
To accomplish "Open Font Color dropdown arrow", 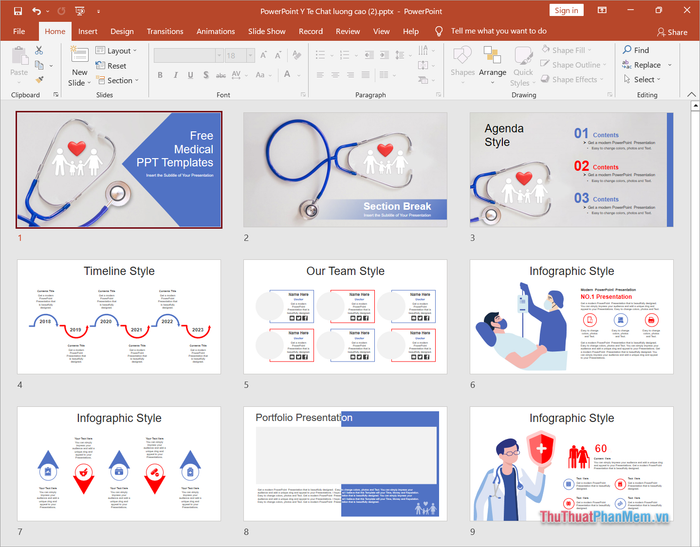I will pos(299,75).
